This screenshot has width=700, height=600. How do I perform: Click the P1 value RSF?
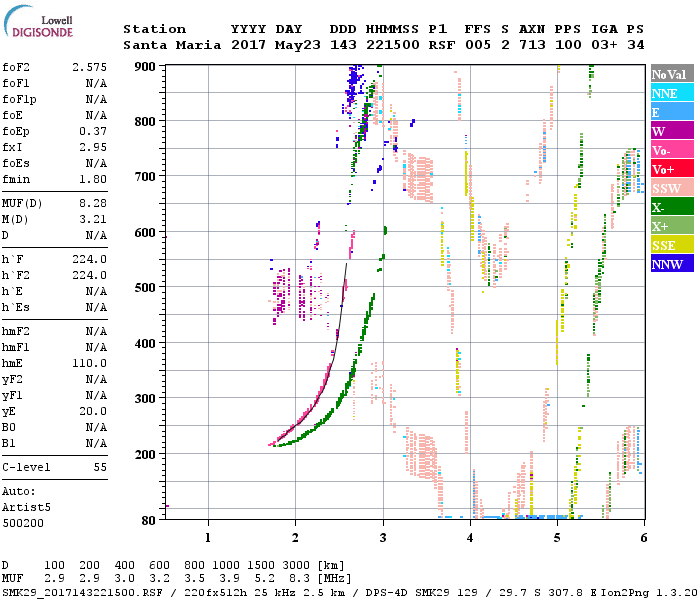pyautogui.click(x=442, y=45)
